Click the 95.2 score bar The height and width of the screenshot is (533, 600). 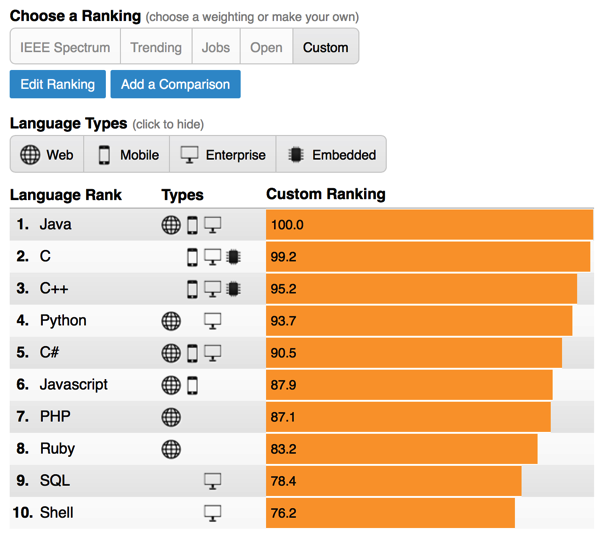421,289
